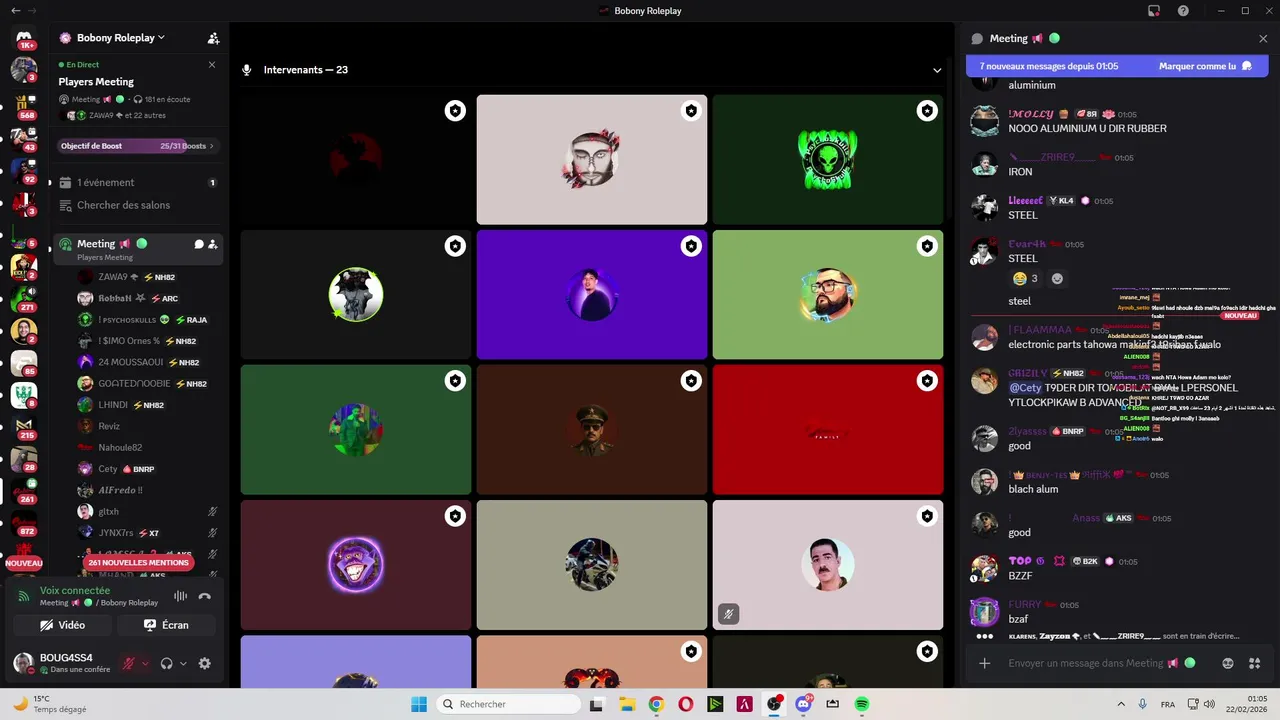The width and height of the screenshot is (1280, 720).
Task: Click the Objectif de Boost progress bar
Action: tap(138, 146)
